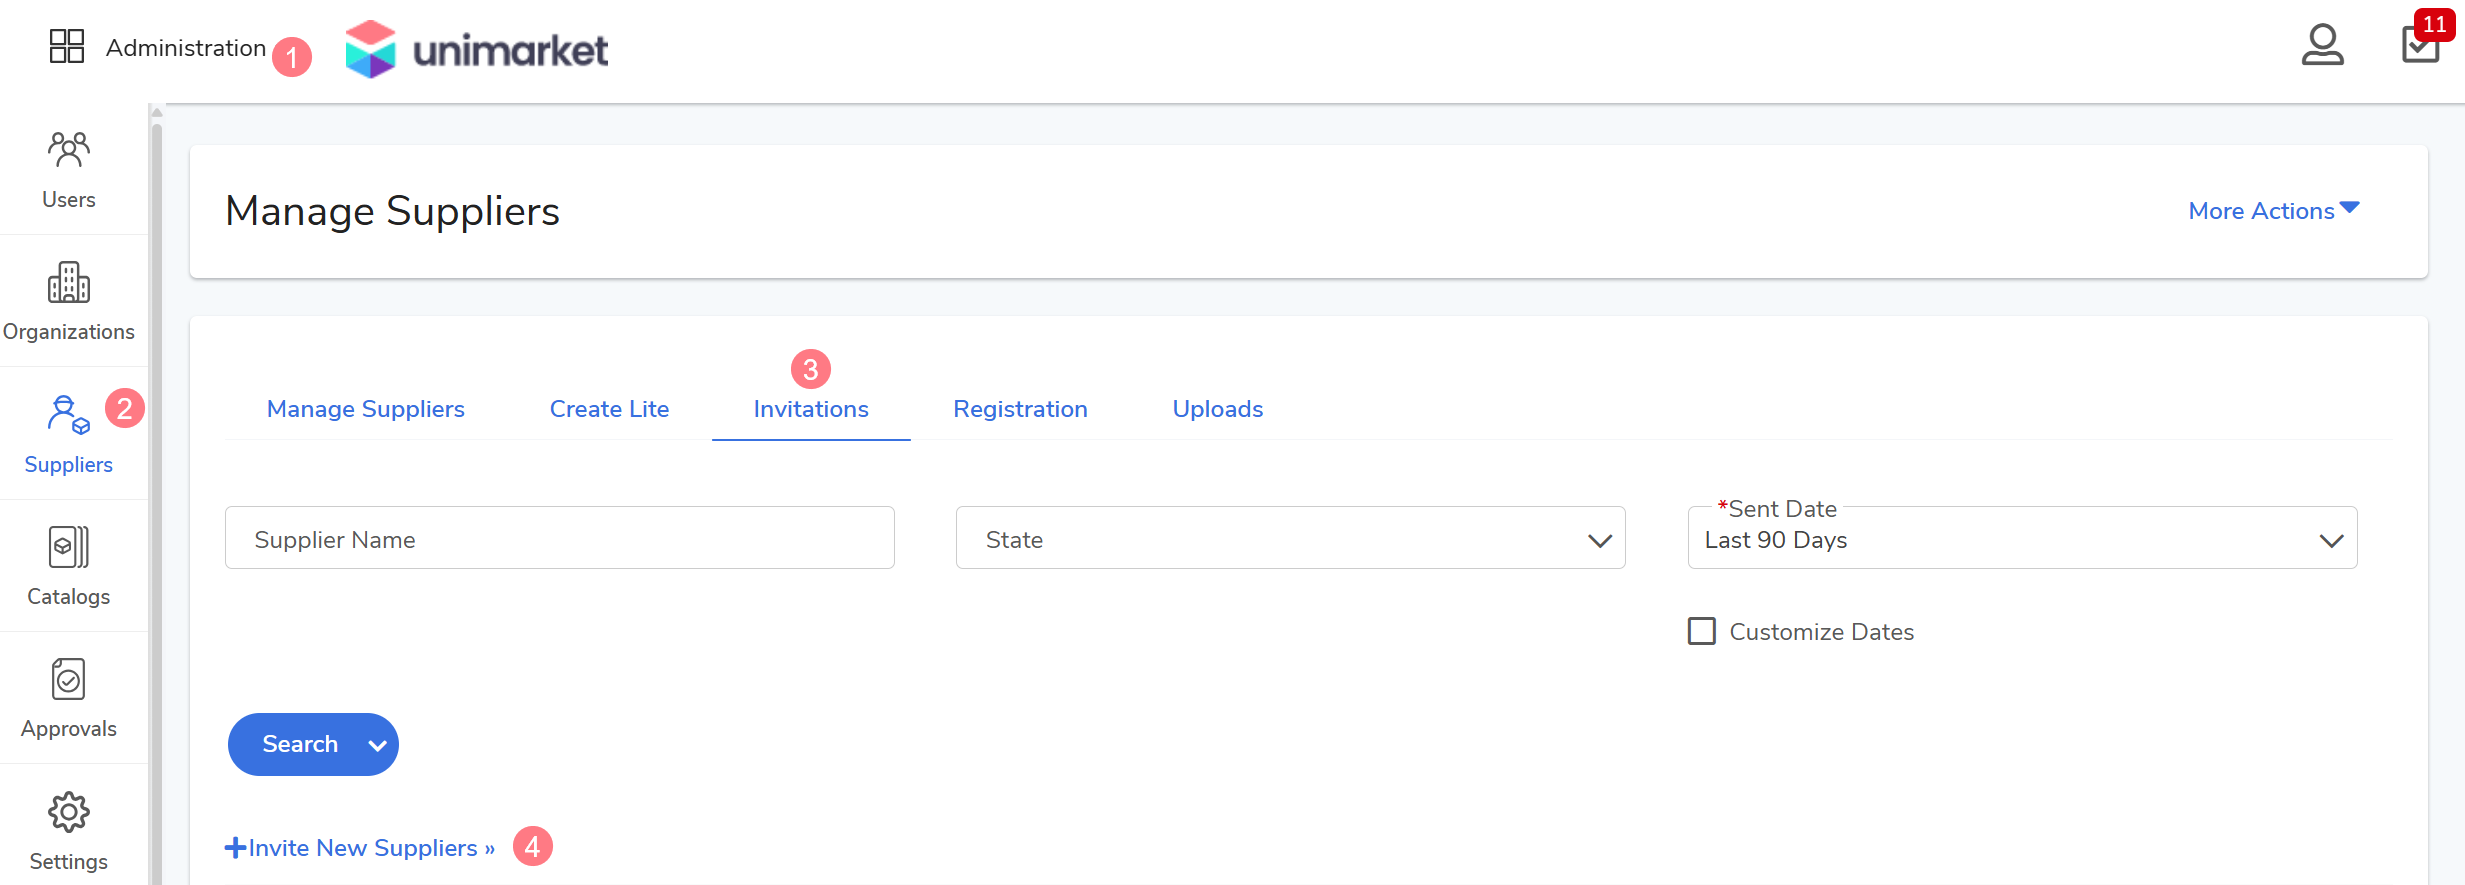Click the Unimarket logo
2465x885 pixels.
(477, 49)
